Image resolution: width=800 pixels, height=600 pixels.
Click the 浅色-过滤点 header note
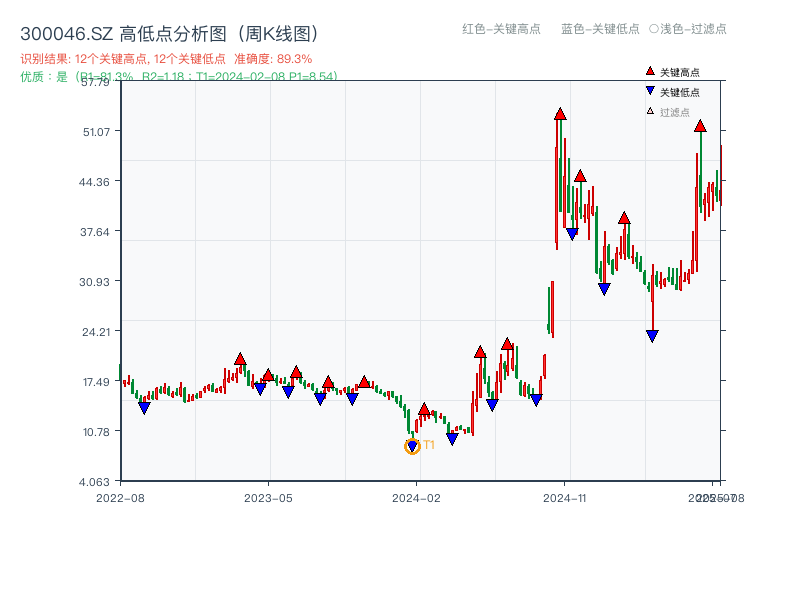[688, 29]
